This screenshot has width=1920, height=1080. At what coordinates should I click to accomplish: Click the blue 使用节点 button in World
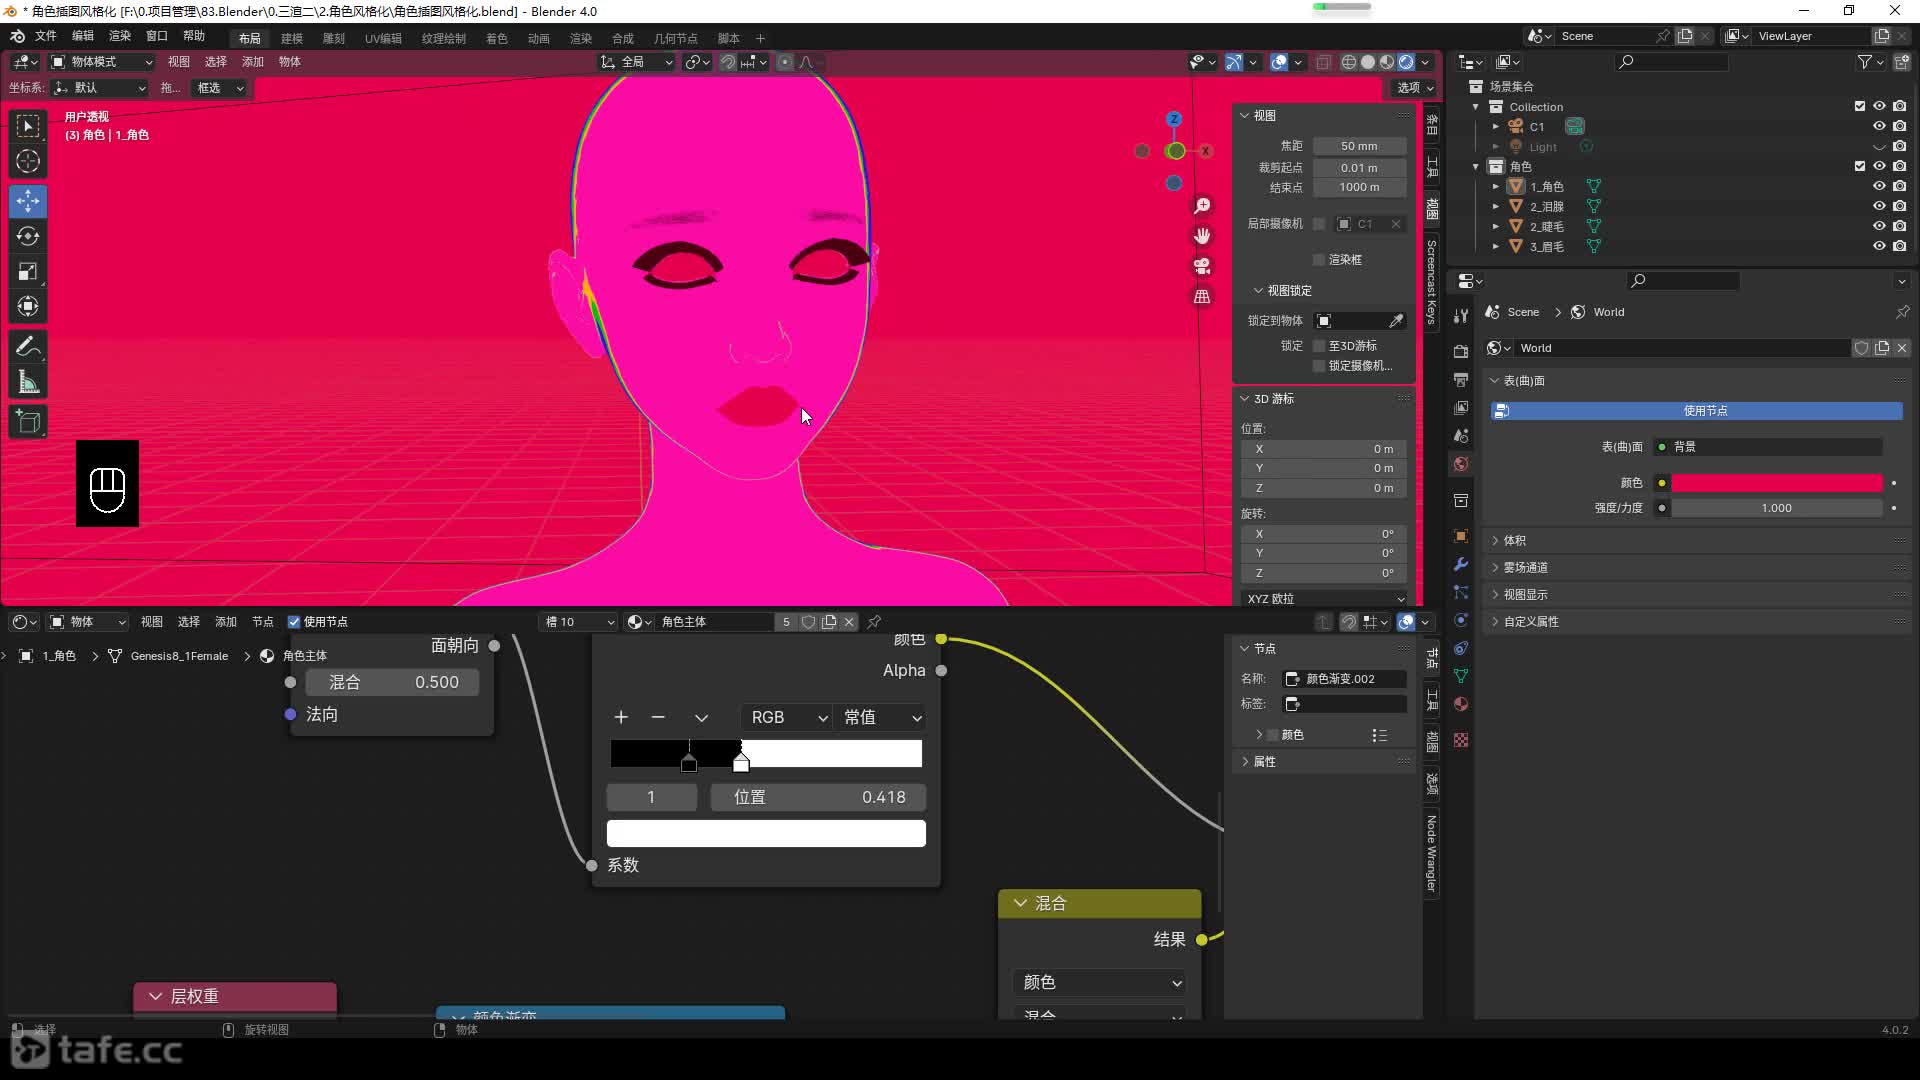(x=1697, y=411)
